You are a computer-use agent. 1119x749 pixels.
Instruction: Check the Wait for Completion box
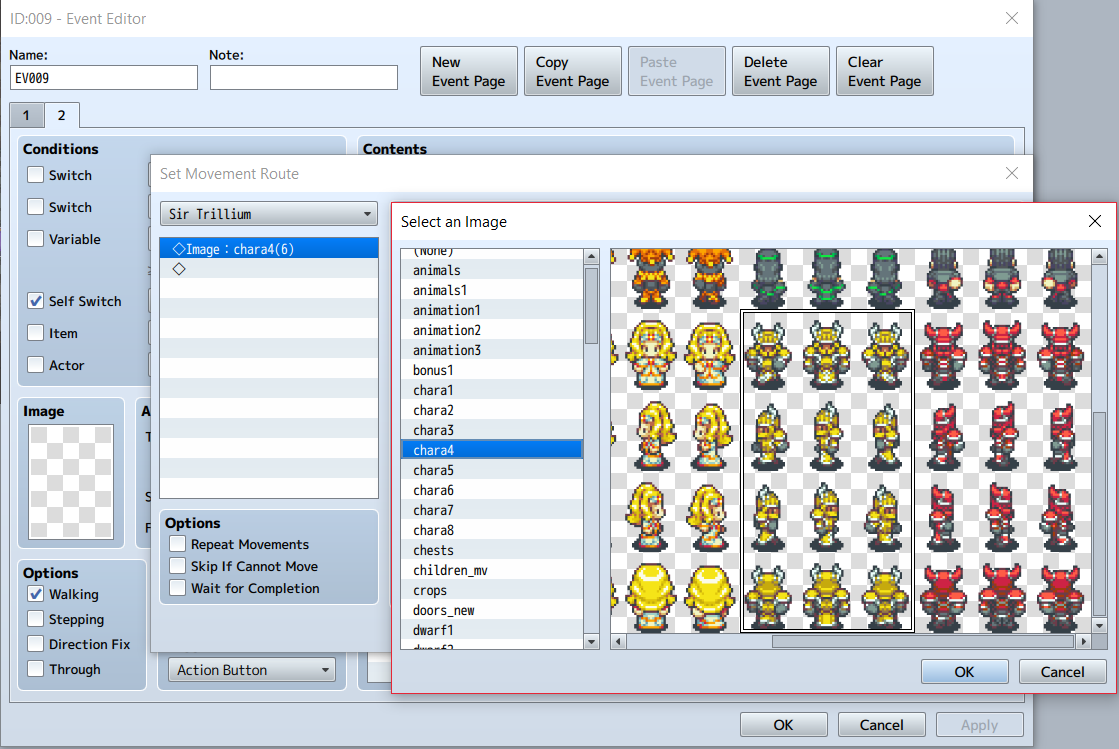pos(178,588)
